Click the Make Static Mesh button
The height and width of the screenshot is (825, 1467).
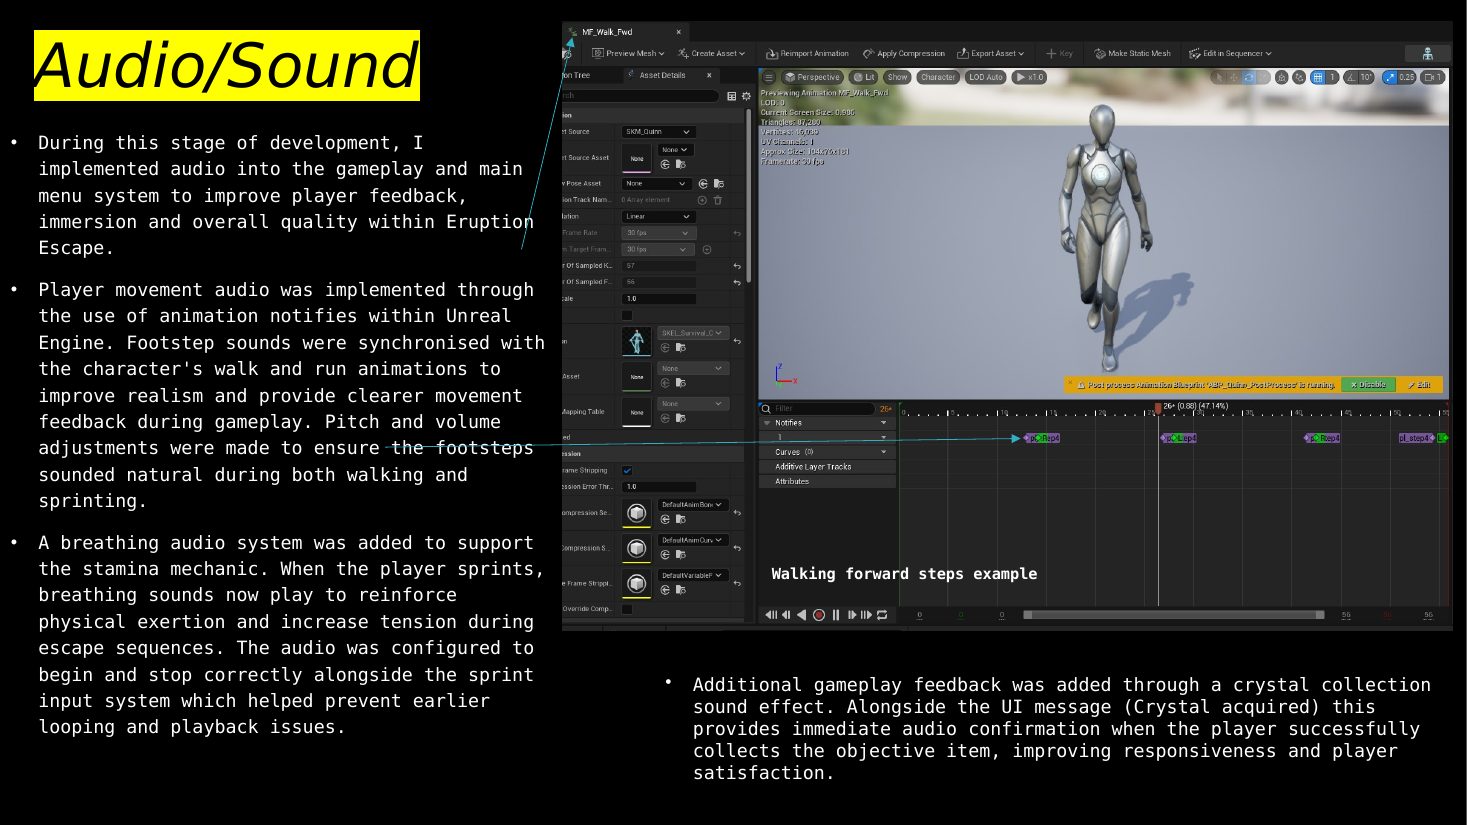(1132, 53)
